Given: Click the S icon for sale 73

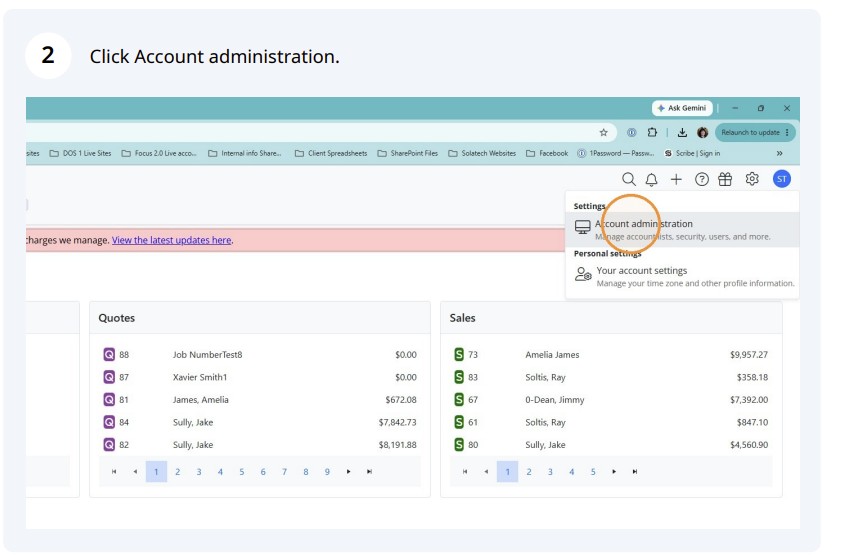Looking at the screenshot, I should pyautogui.click(x=459, y=354).
